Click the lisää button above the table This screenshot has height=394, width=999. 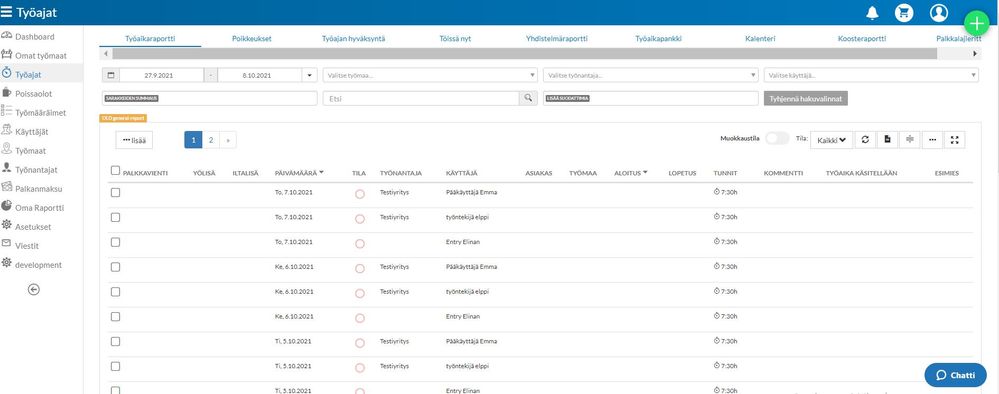(x=134, y=140)
